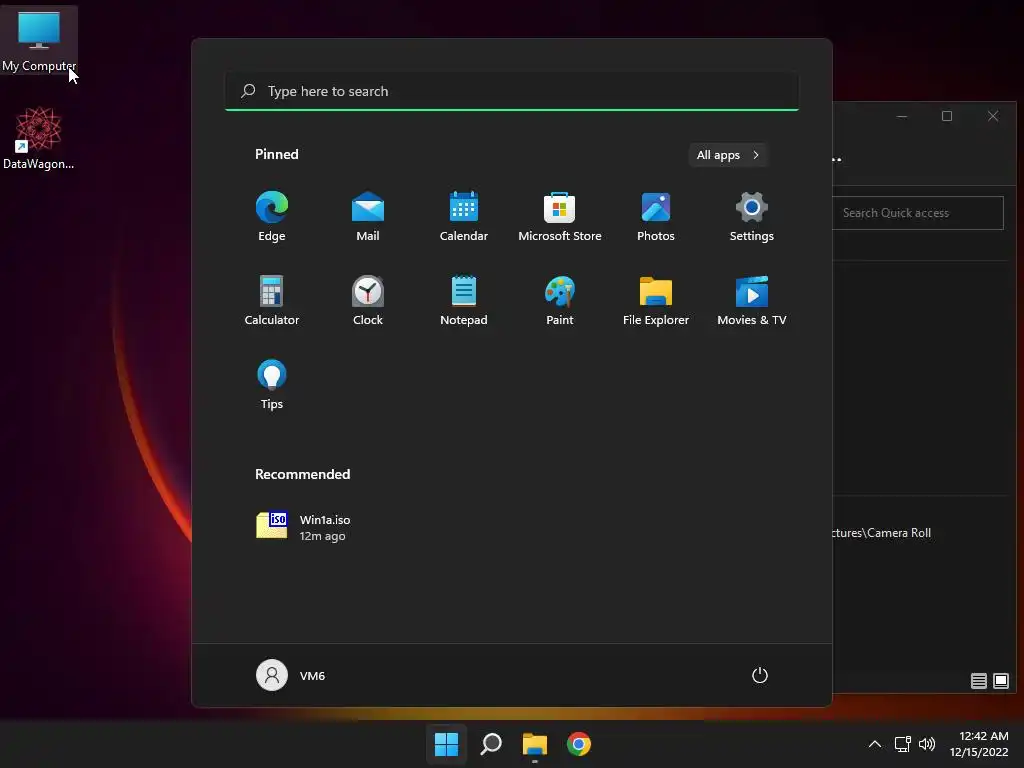Open network status in system tray
Screen dimensions: 1024x768
point(902,744)
